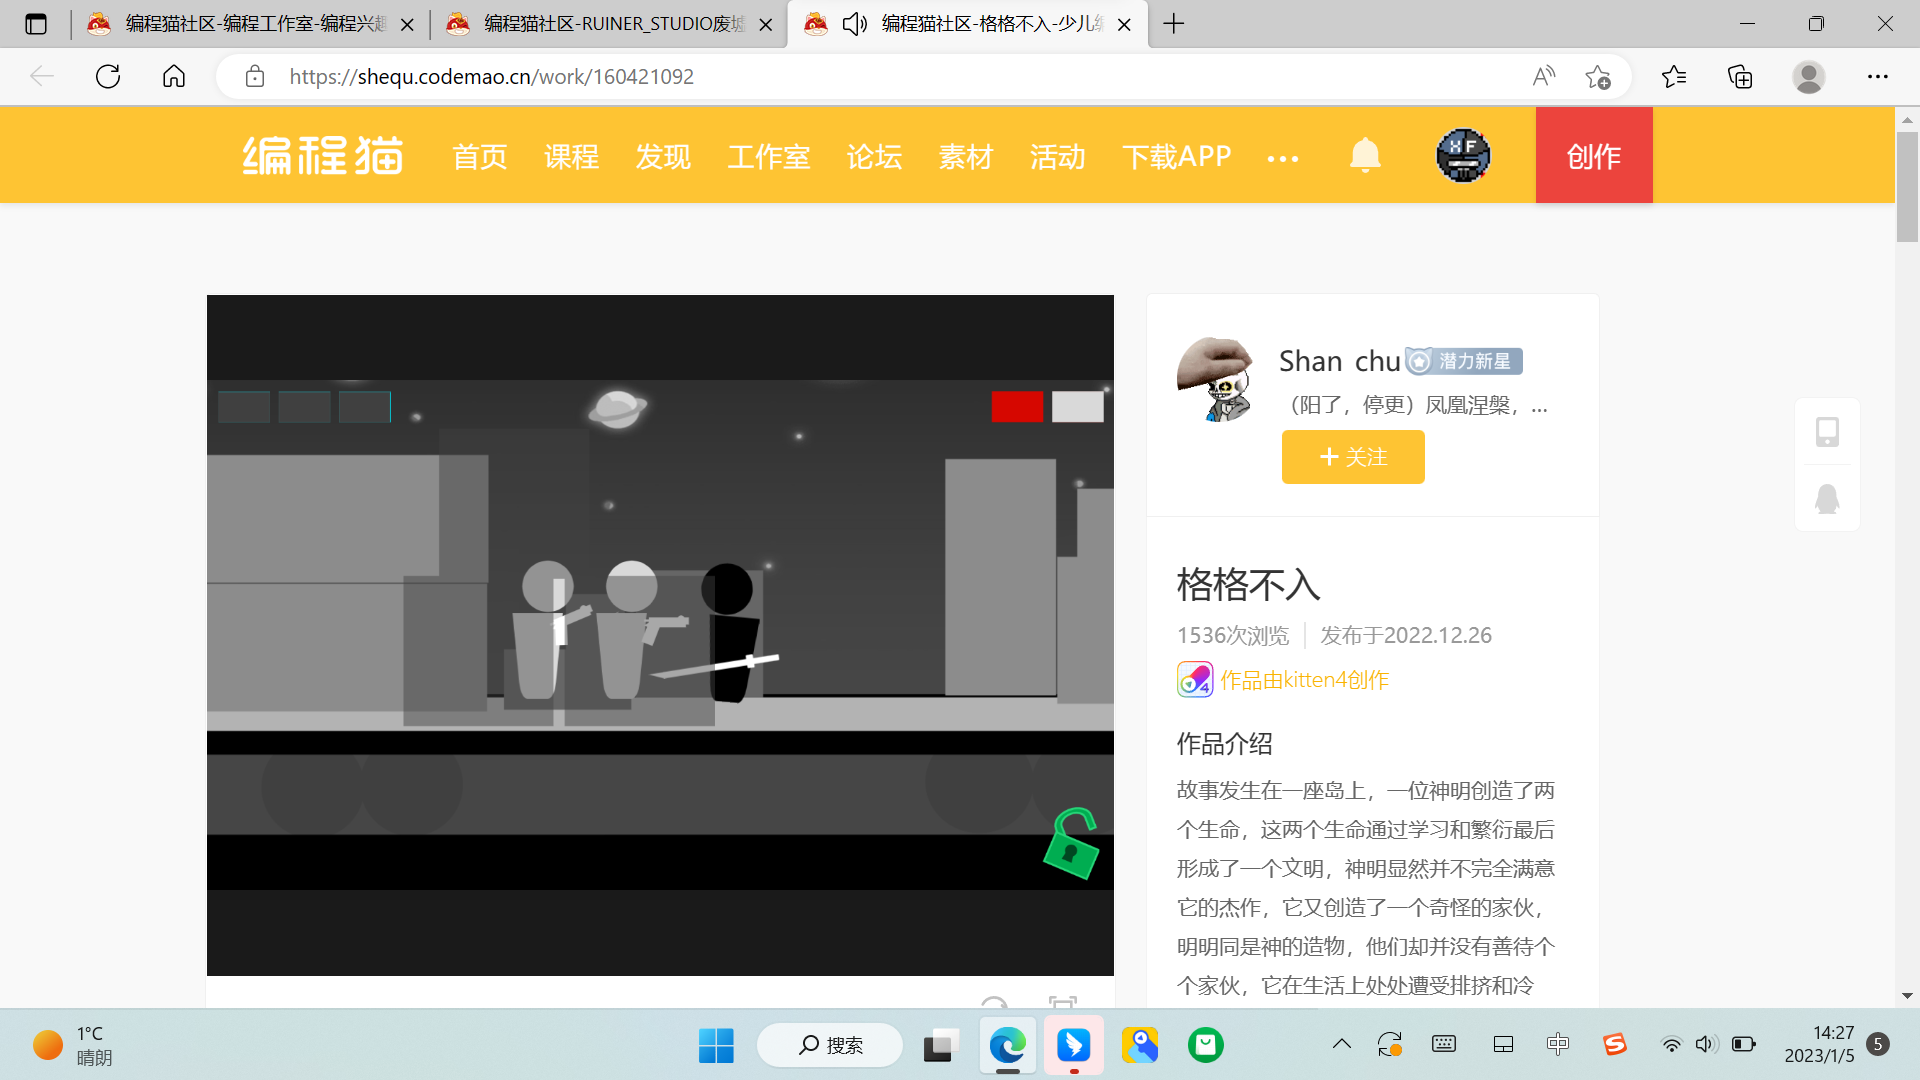1920x1080 pixels.
Task: Refresh the current page
Action: click(108, 76)
